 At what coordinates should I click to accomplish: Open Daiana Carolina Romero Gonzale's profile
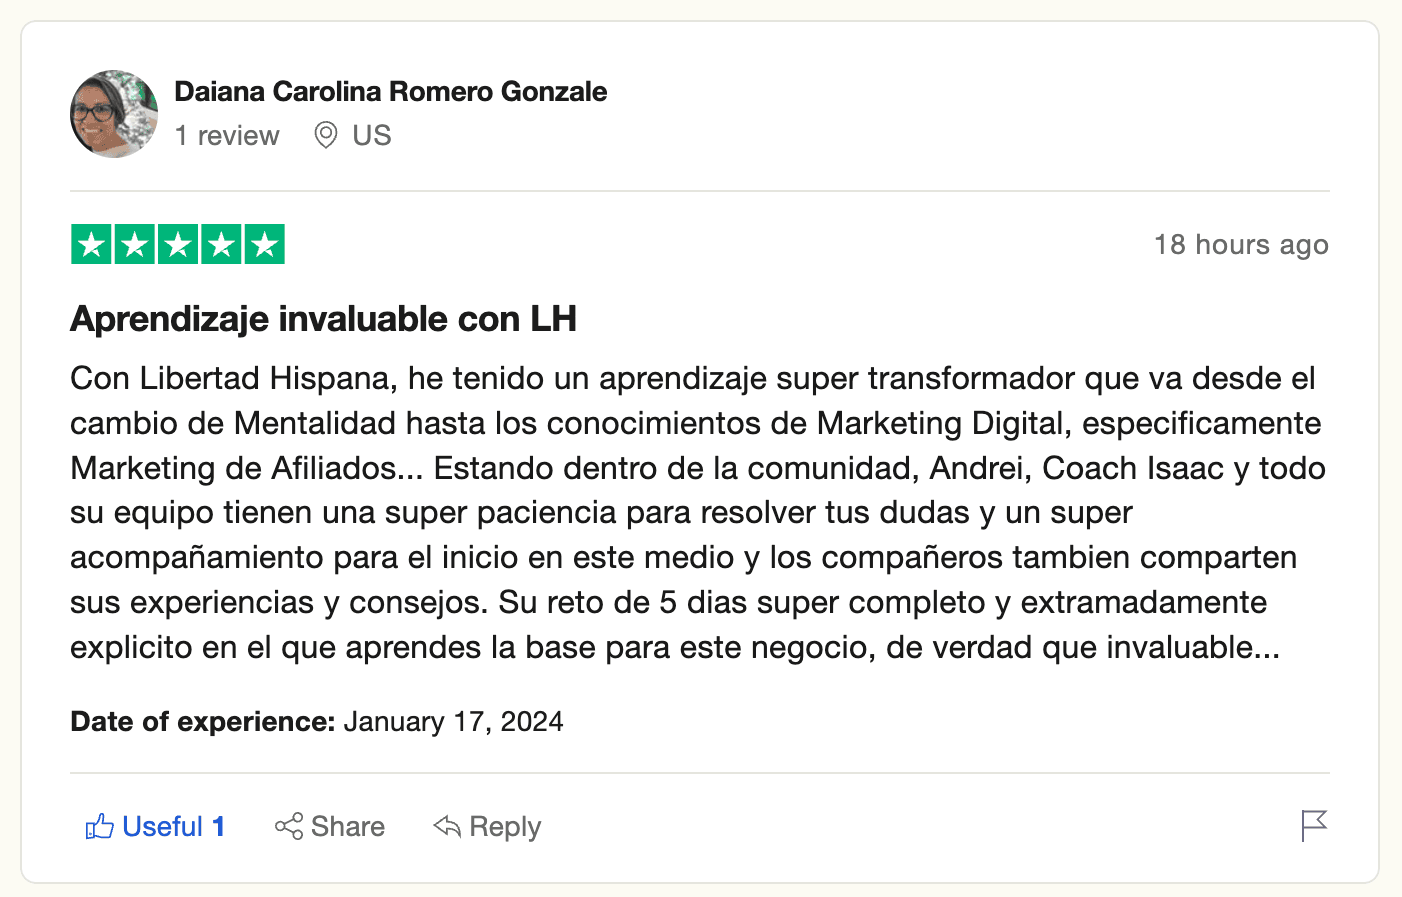391,91
